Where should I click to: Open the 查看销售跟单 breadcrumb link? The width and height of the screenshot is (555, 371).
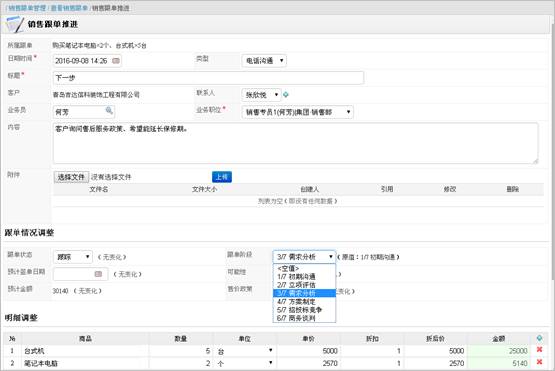(69, 8)
